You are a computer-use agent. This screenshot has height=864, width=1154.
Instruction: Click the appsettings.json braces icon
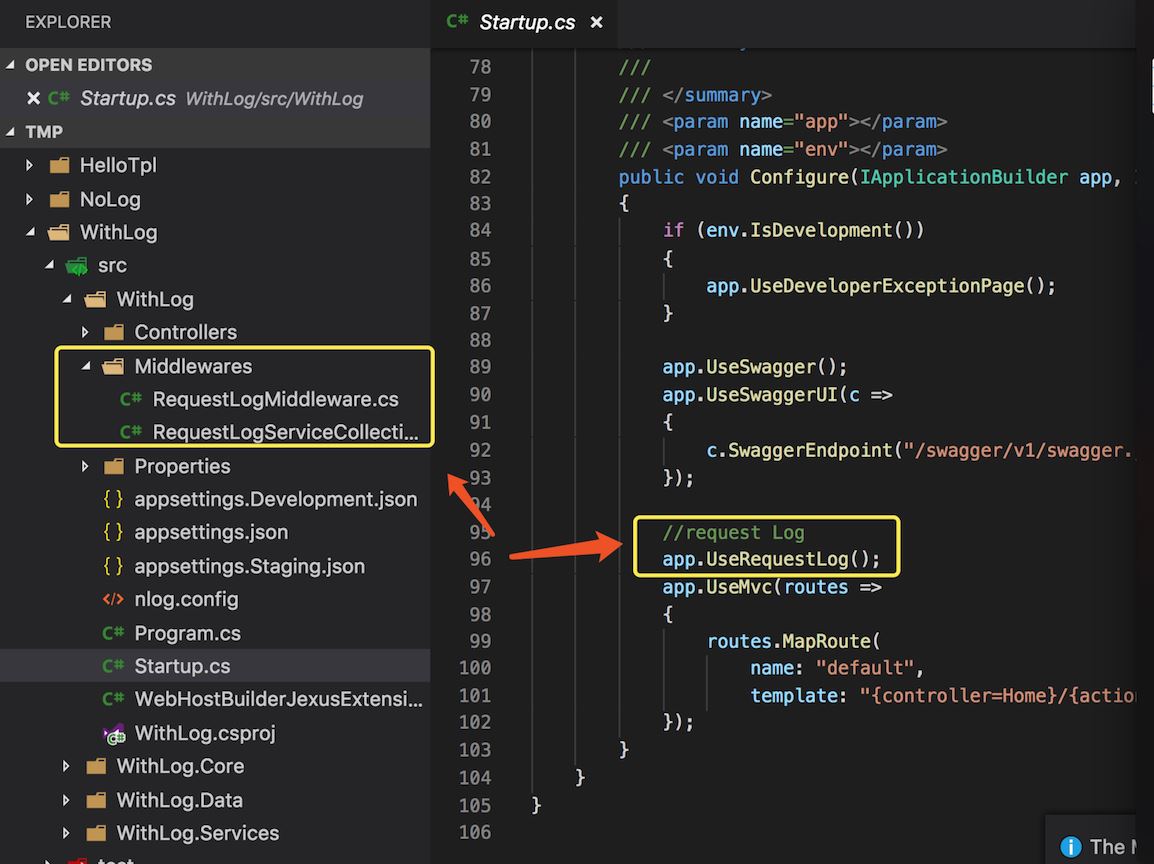[113, 533]
